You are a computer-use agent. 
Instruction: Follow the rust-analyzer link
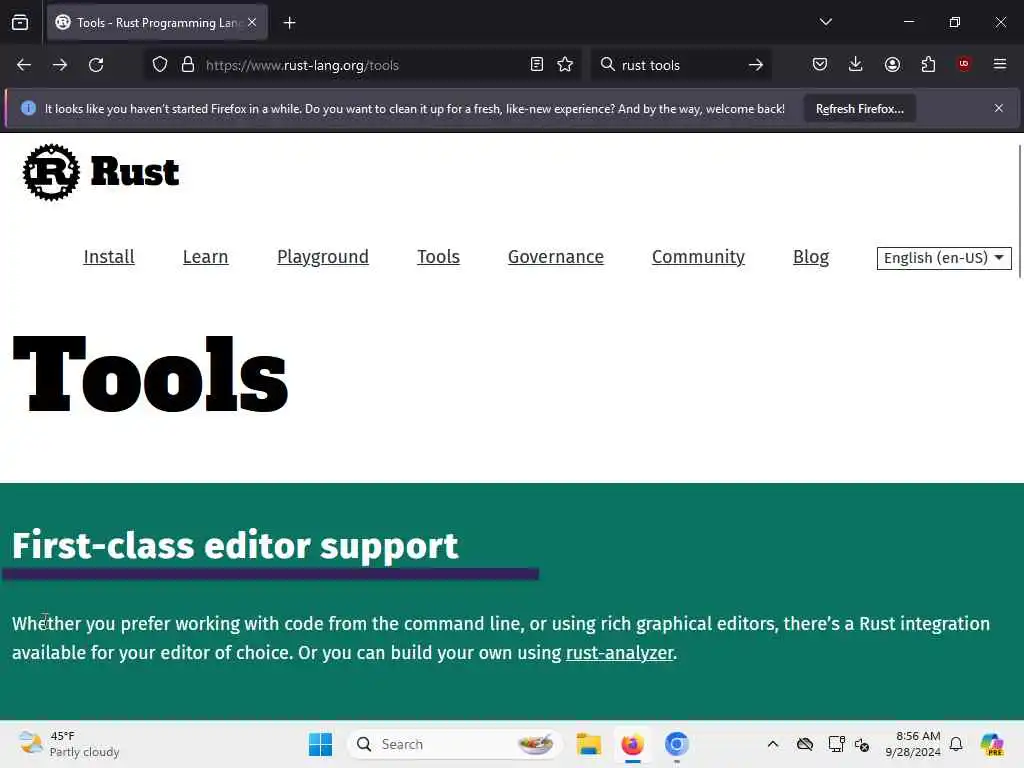[619, 653]
